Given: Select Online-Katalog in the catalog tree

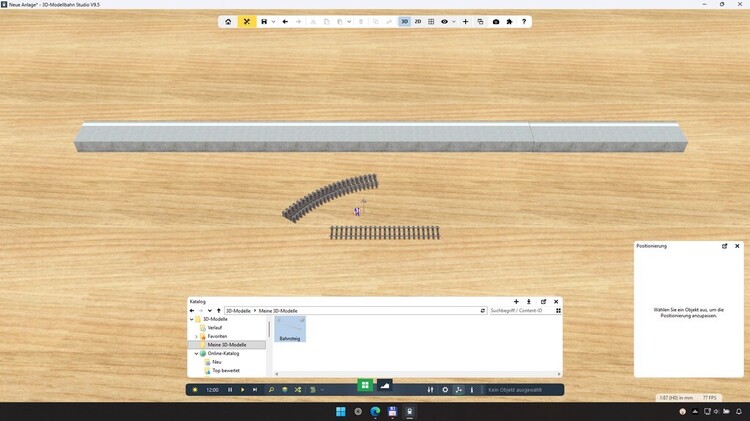Looking at the screenshot, I should point(223,354).
